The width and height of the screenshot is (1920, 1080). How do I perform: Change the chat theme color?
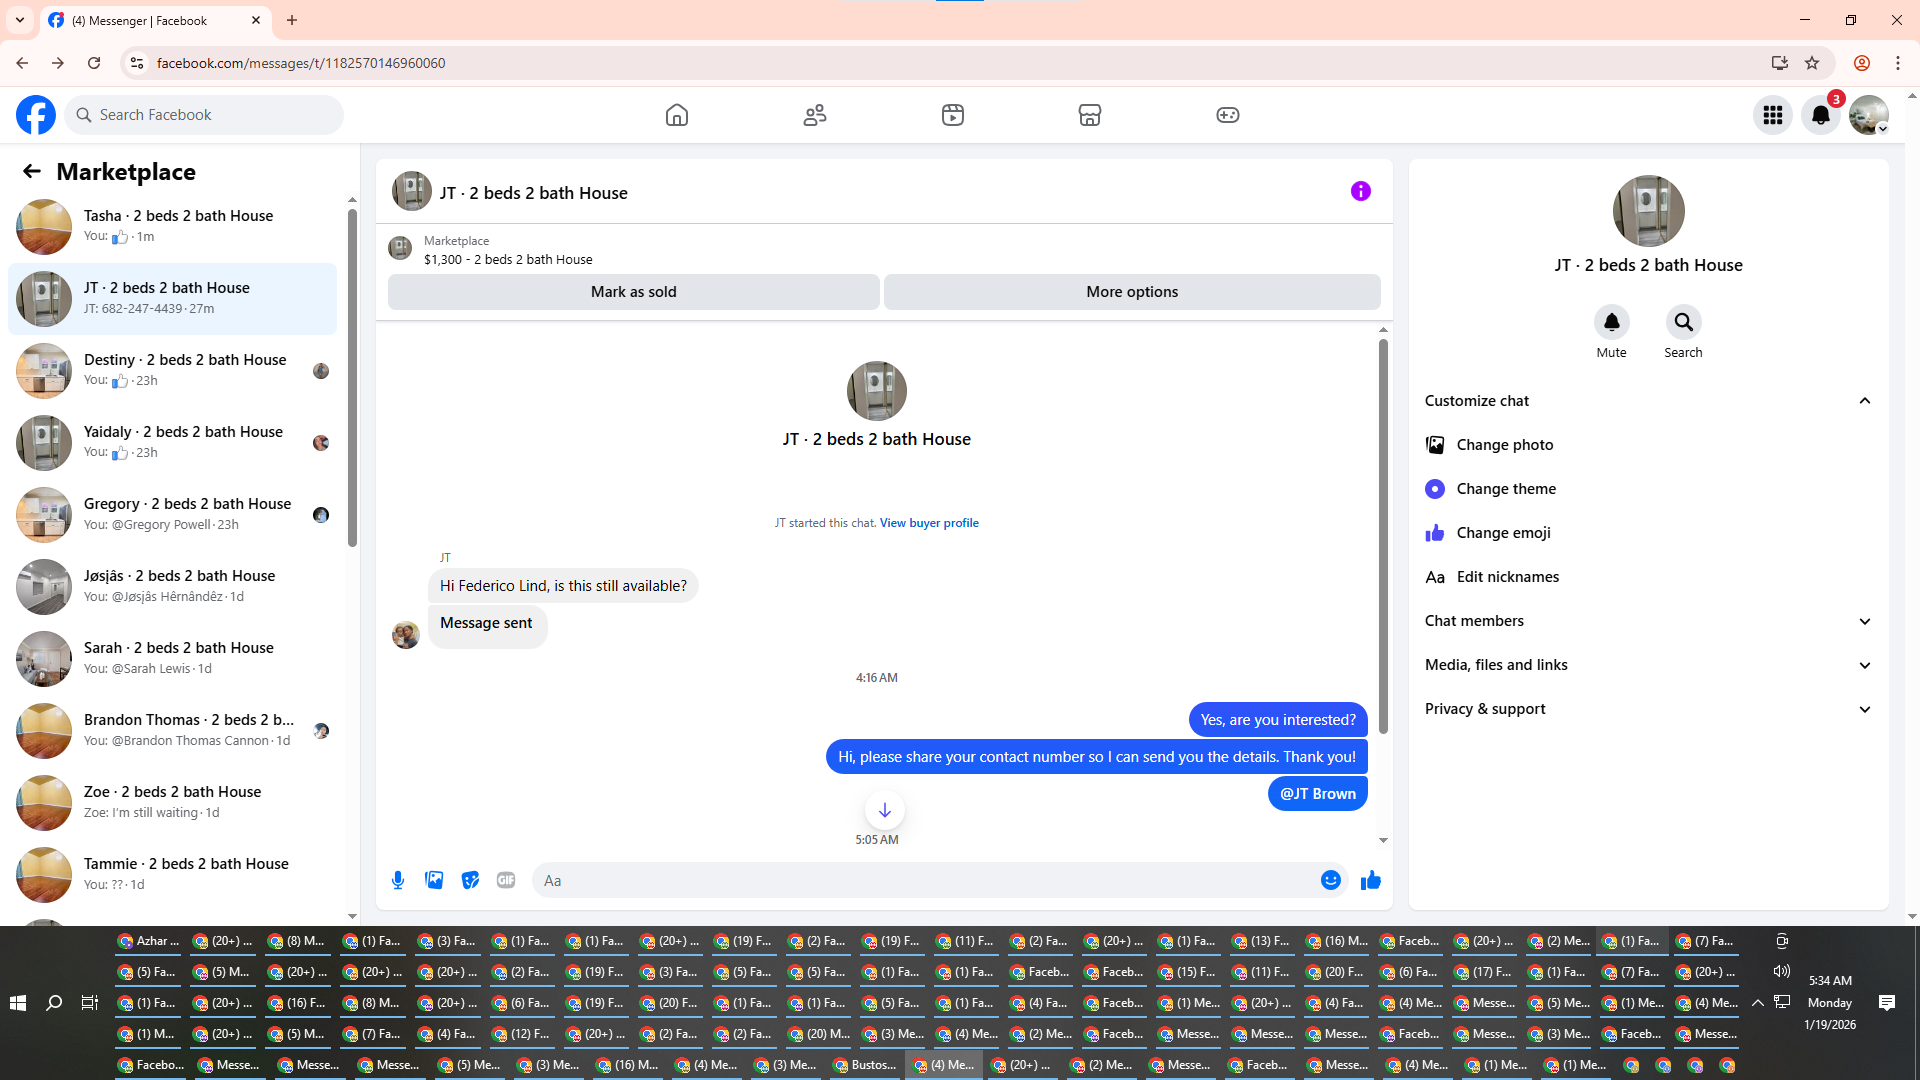(1505, 489)
